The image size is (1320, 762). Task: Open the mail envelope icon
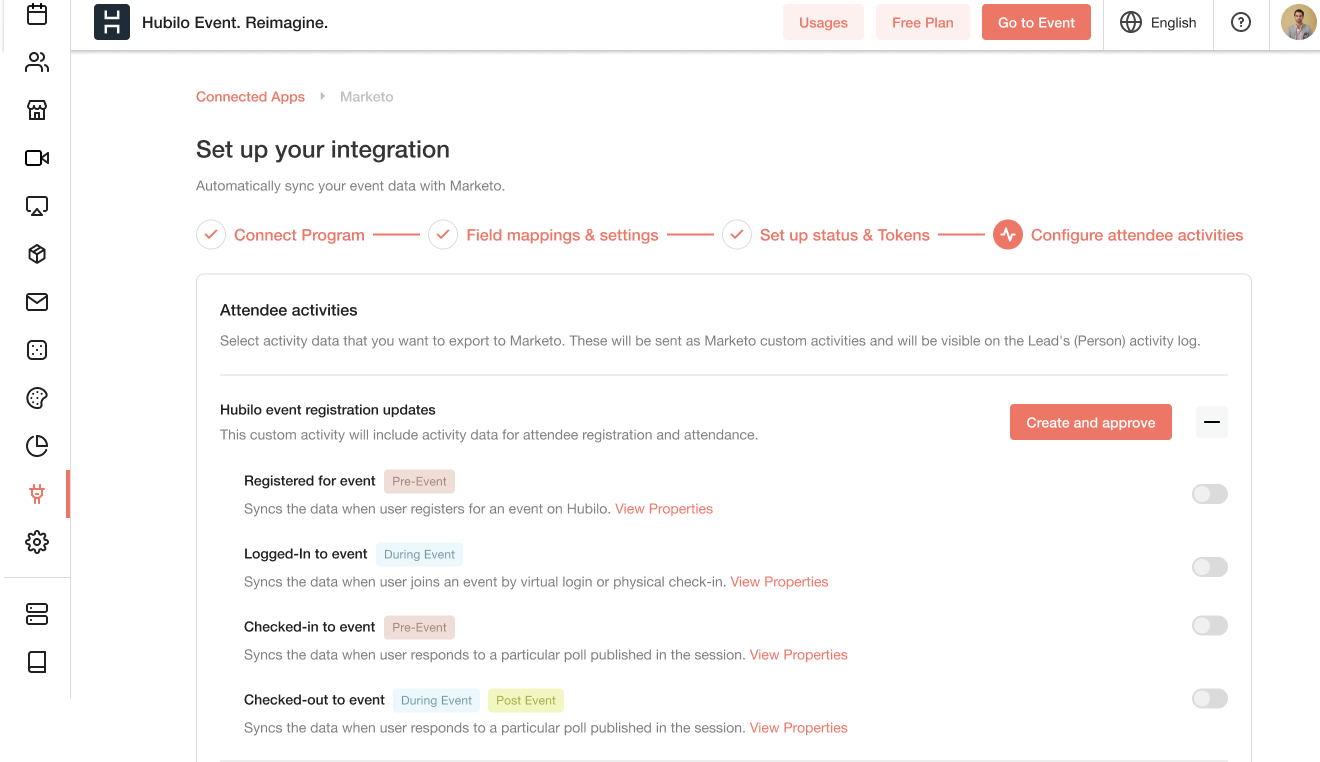(x=37, y=302)
